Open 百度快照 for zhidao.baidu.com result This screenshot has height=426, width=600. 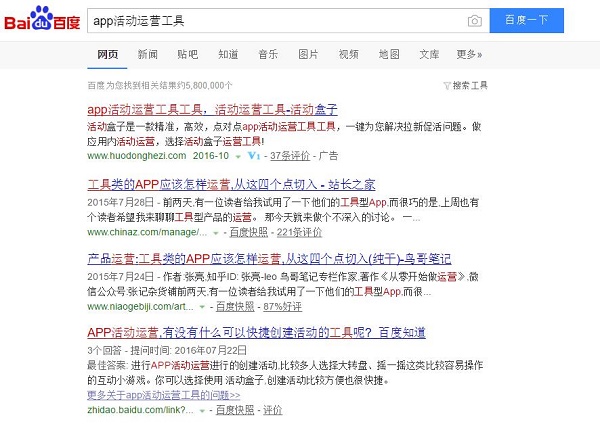point(235,410)
